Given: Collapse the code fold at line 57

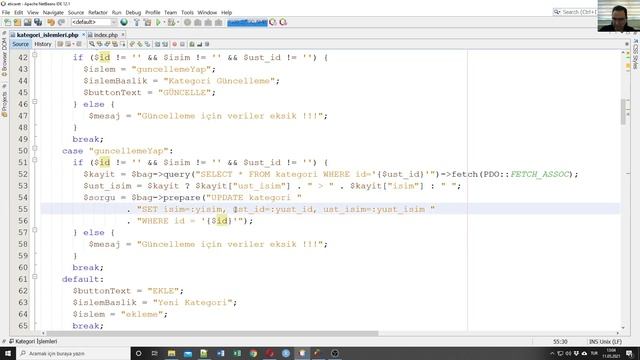Looking at the screenshot, I should click(x=35, y=230).
